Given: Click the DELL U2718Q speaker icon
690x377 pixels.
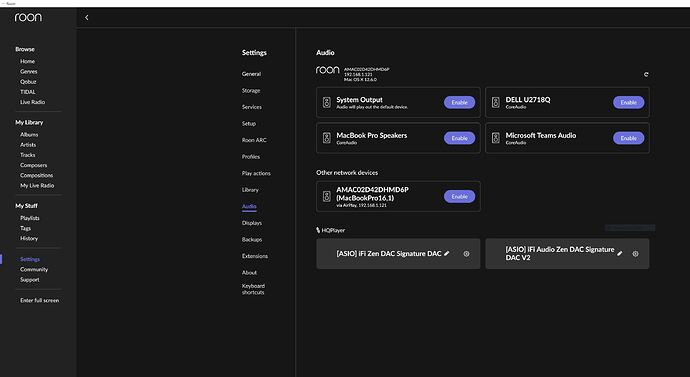Looking at the screenshot, I should click(x=495, y=102).
